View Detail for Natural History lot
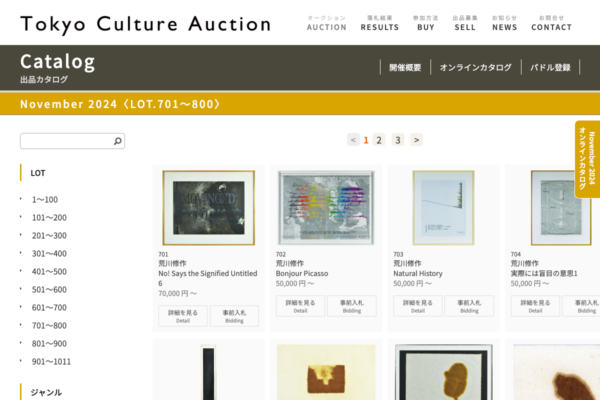This screenshot has width=600, height=400. 418,306
